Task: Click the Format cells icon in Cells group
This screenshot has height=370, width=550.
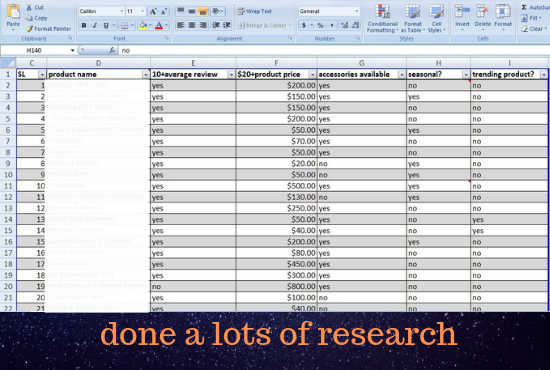Action: click(503, 12)
